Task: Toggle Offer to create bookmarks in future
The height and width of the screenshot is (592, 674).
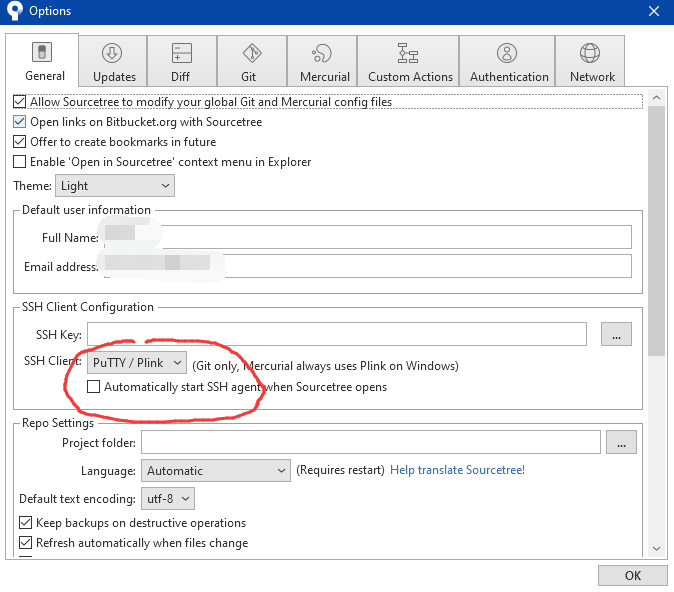Action: 19,141
